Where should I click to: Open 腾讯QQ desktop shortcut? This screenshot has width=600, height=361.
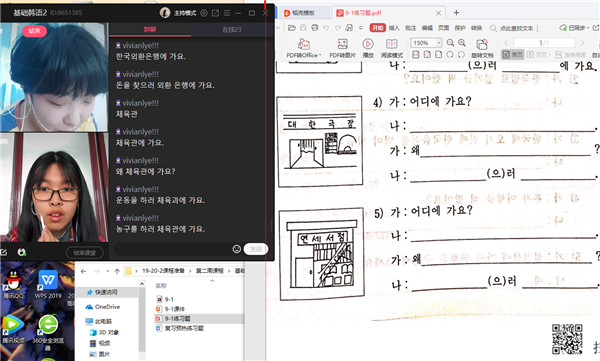click(13, 284)
